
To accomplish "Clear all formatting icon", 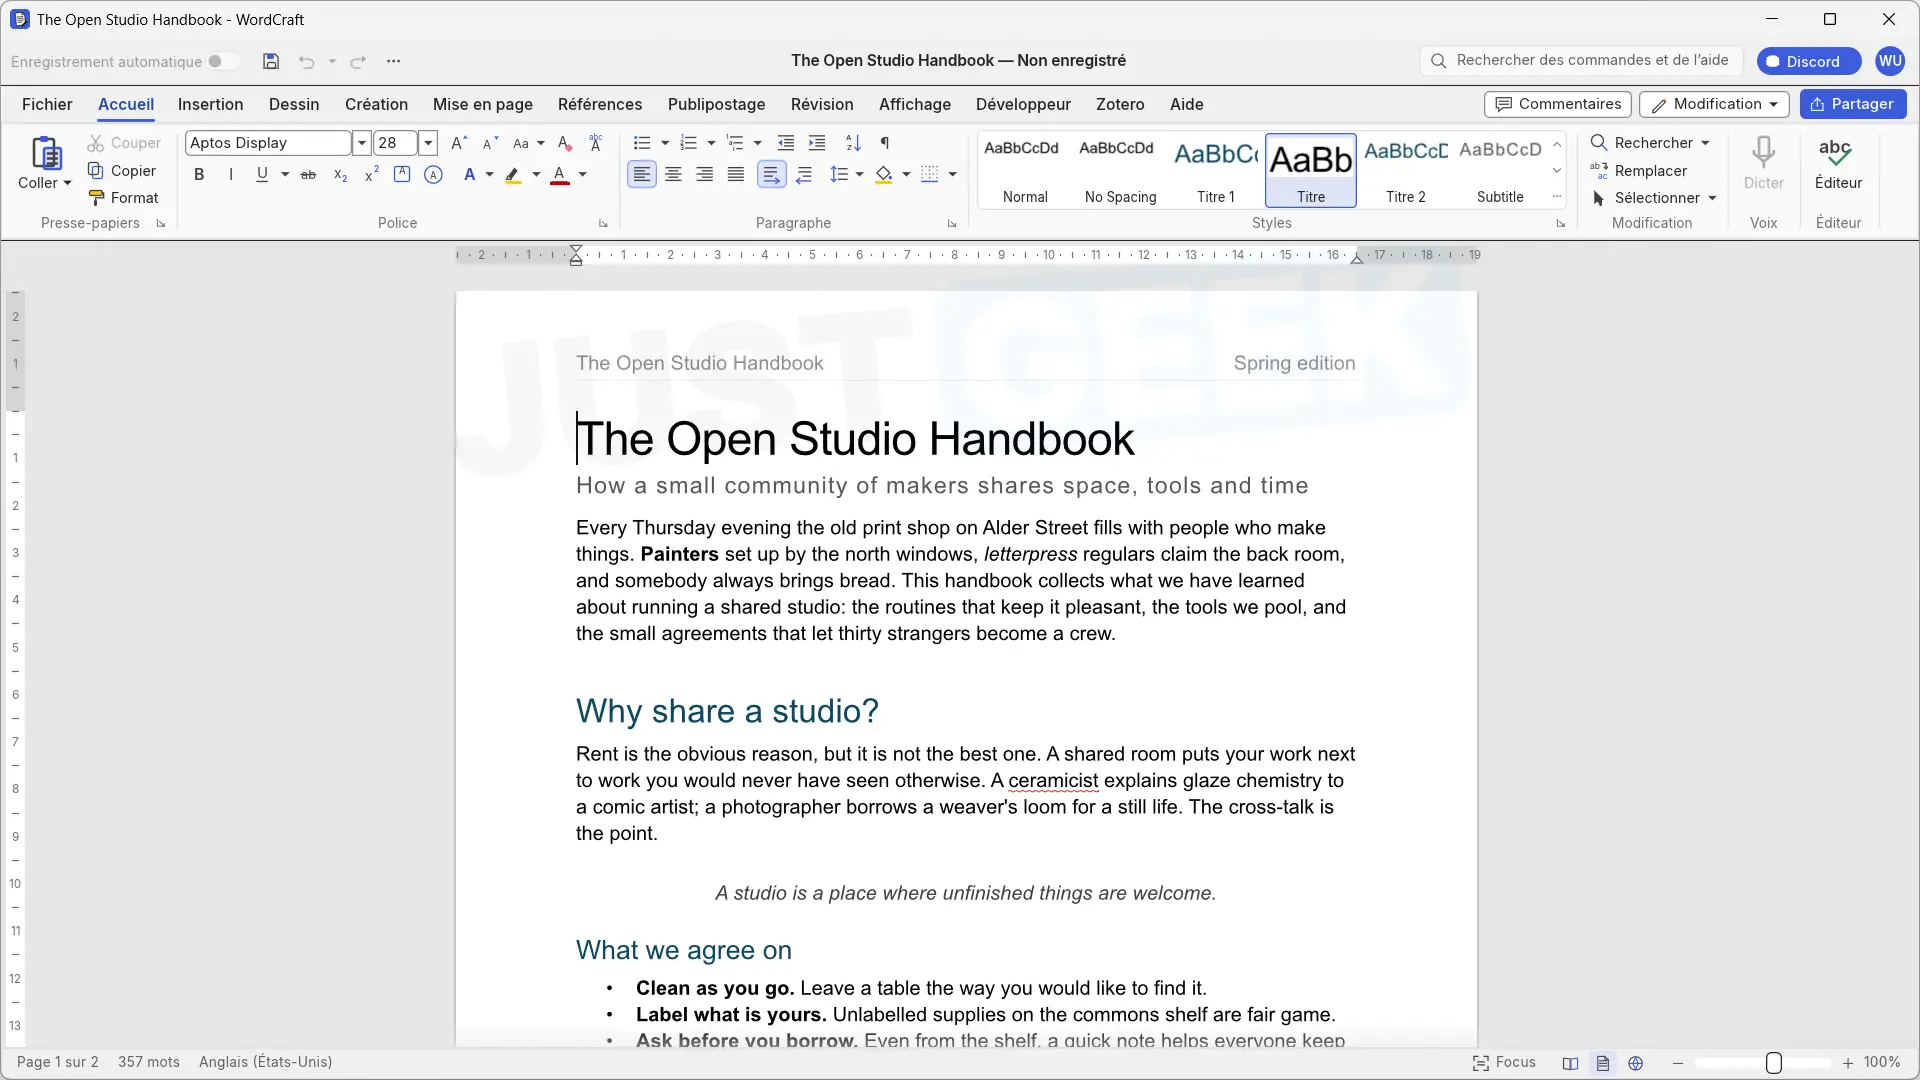I will pos(564,143).
